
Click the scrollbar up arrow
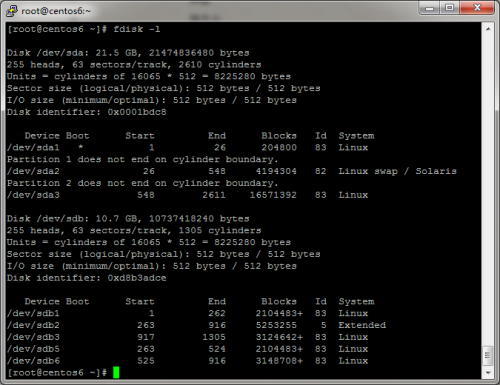488,29
